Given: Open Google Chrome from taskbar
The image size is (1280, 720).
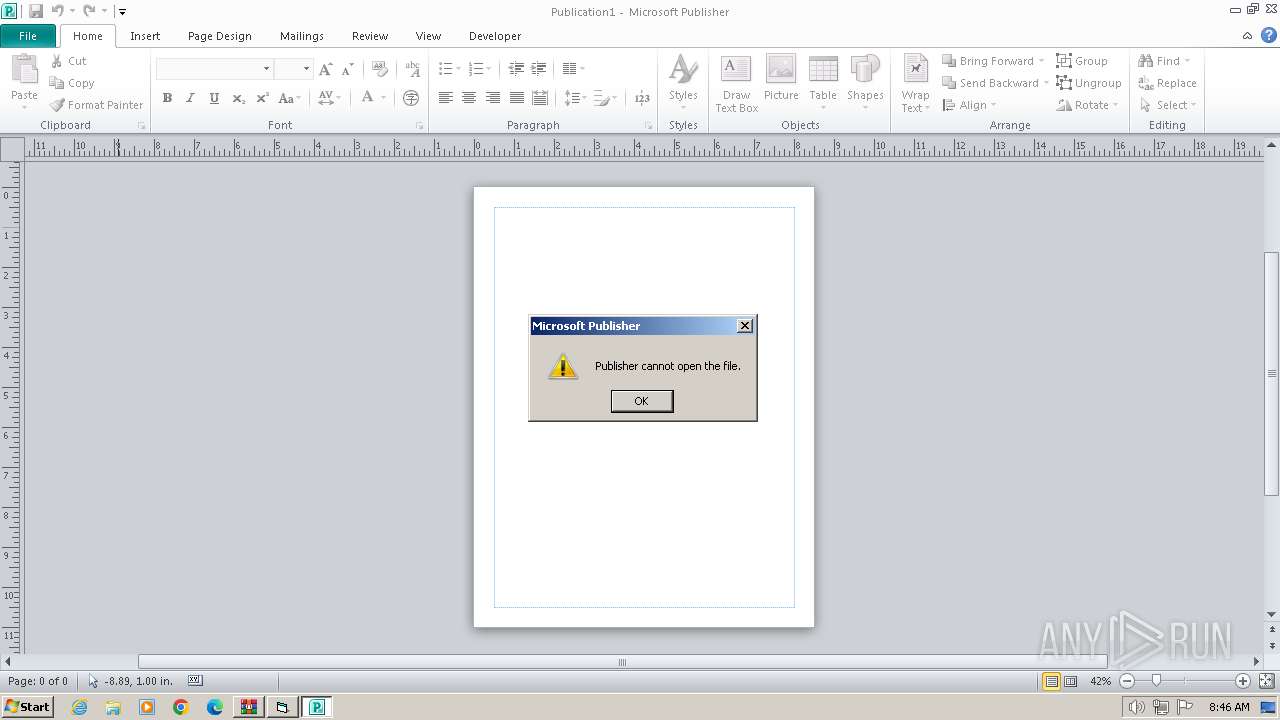Looking at the screenshot, I should 181,707.
